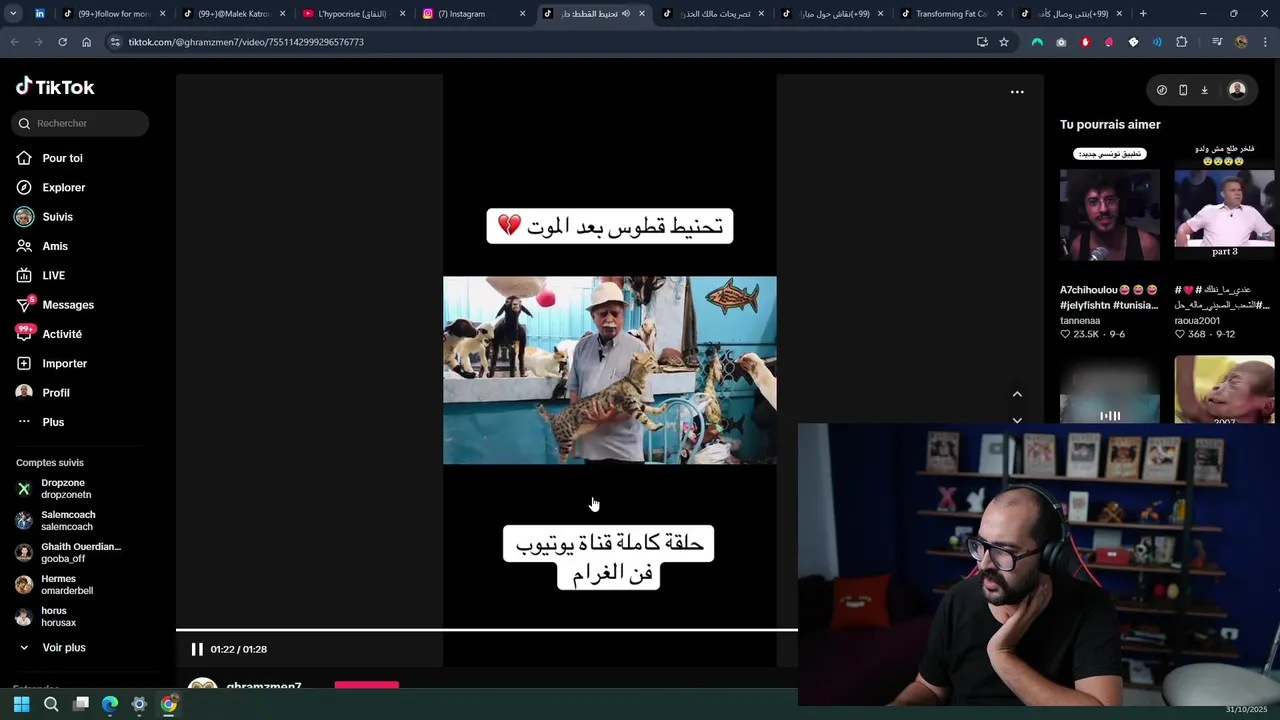Screen dimensions: 1280x720
Task: Click the raoua2001 author name
Action: point(1197,321)
